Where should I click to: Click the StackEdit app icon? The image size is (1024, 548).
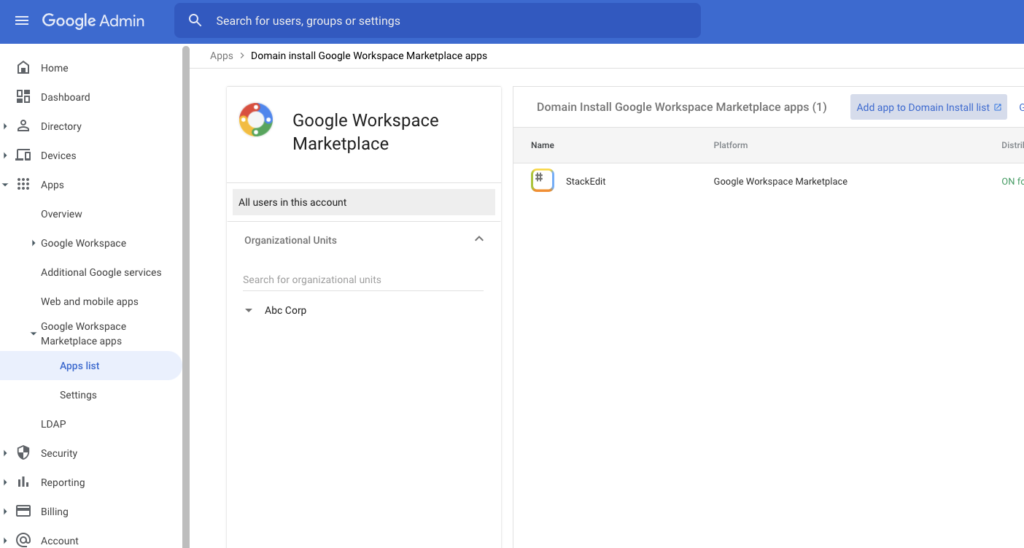click(542, 180)
